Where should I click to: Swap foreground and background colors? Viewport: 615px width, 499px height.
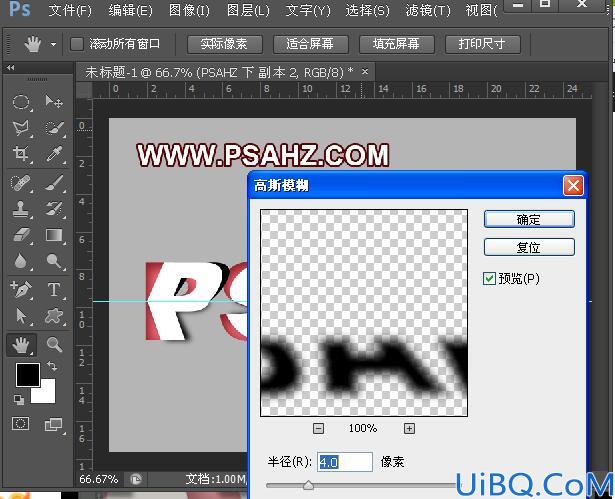pyautogui.click(x=52, y=366)
